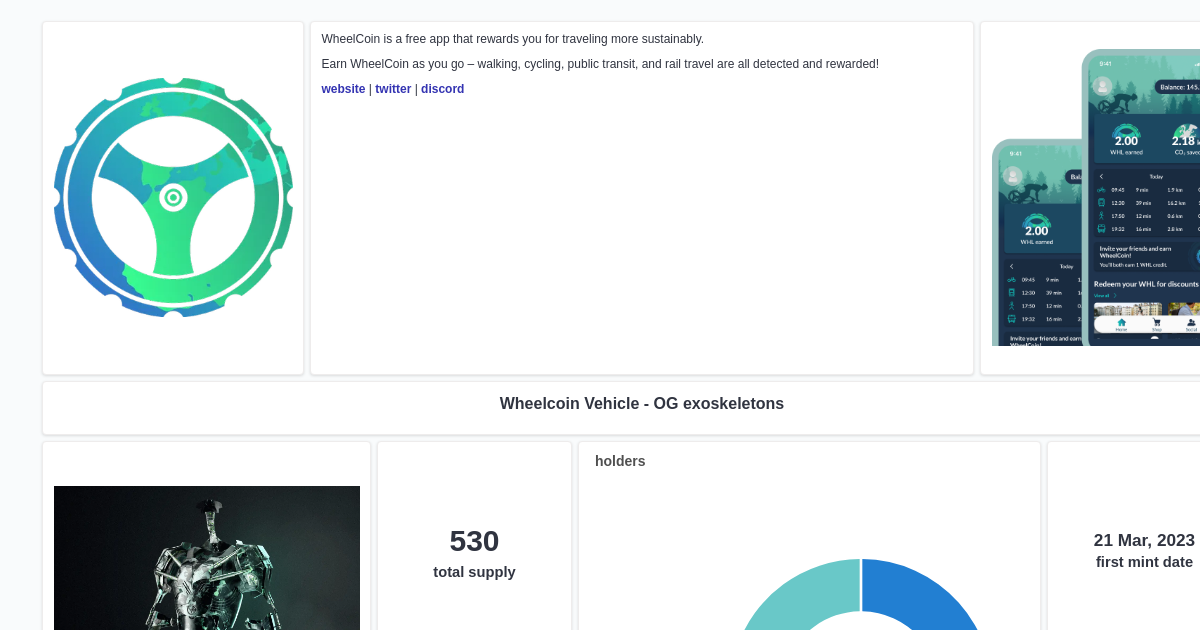The image size is (1200, 630).
Task: Open the website link
Action: [x=343, y=89]
